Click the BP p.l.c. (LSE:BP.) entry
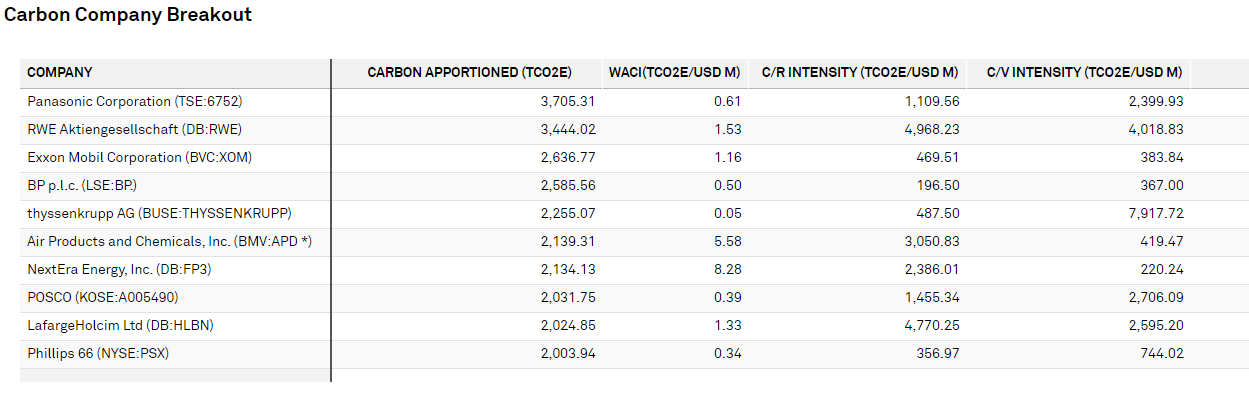The image size is (1249, 401). point(82,185)
